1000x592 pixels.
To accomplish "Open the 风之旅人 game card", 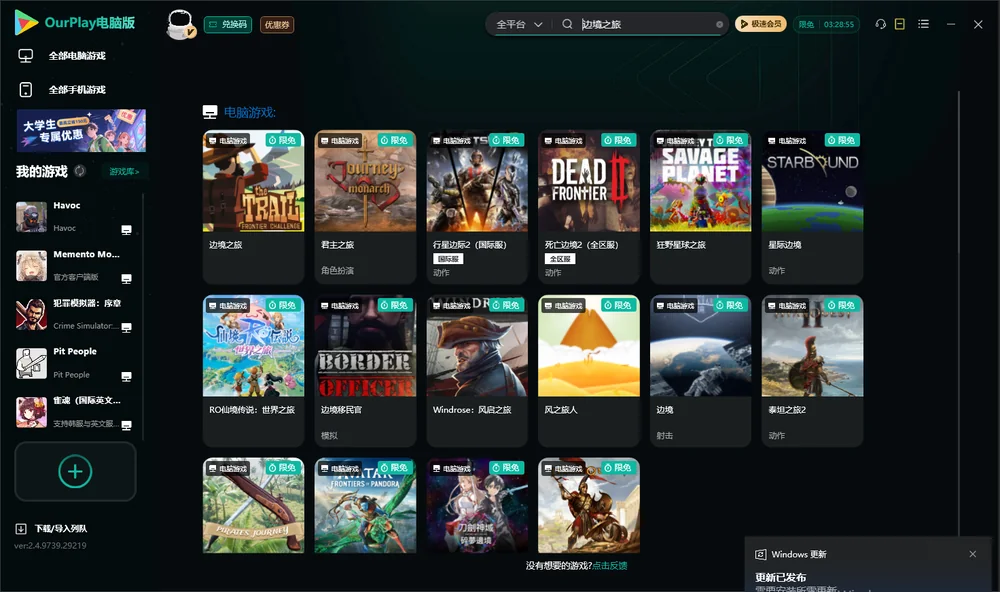I will [x=589, y=370].
